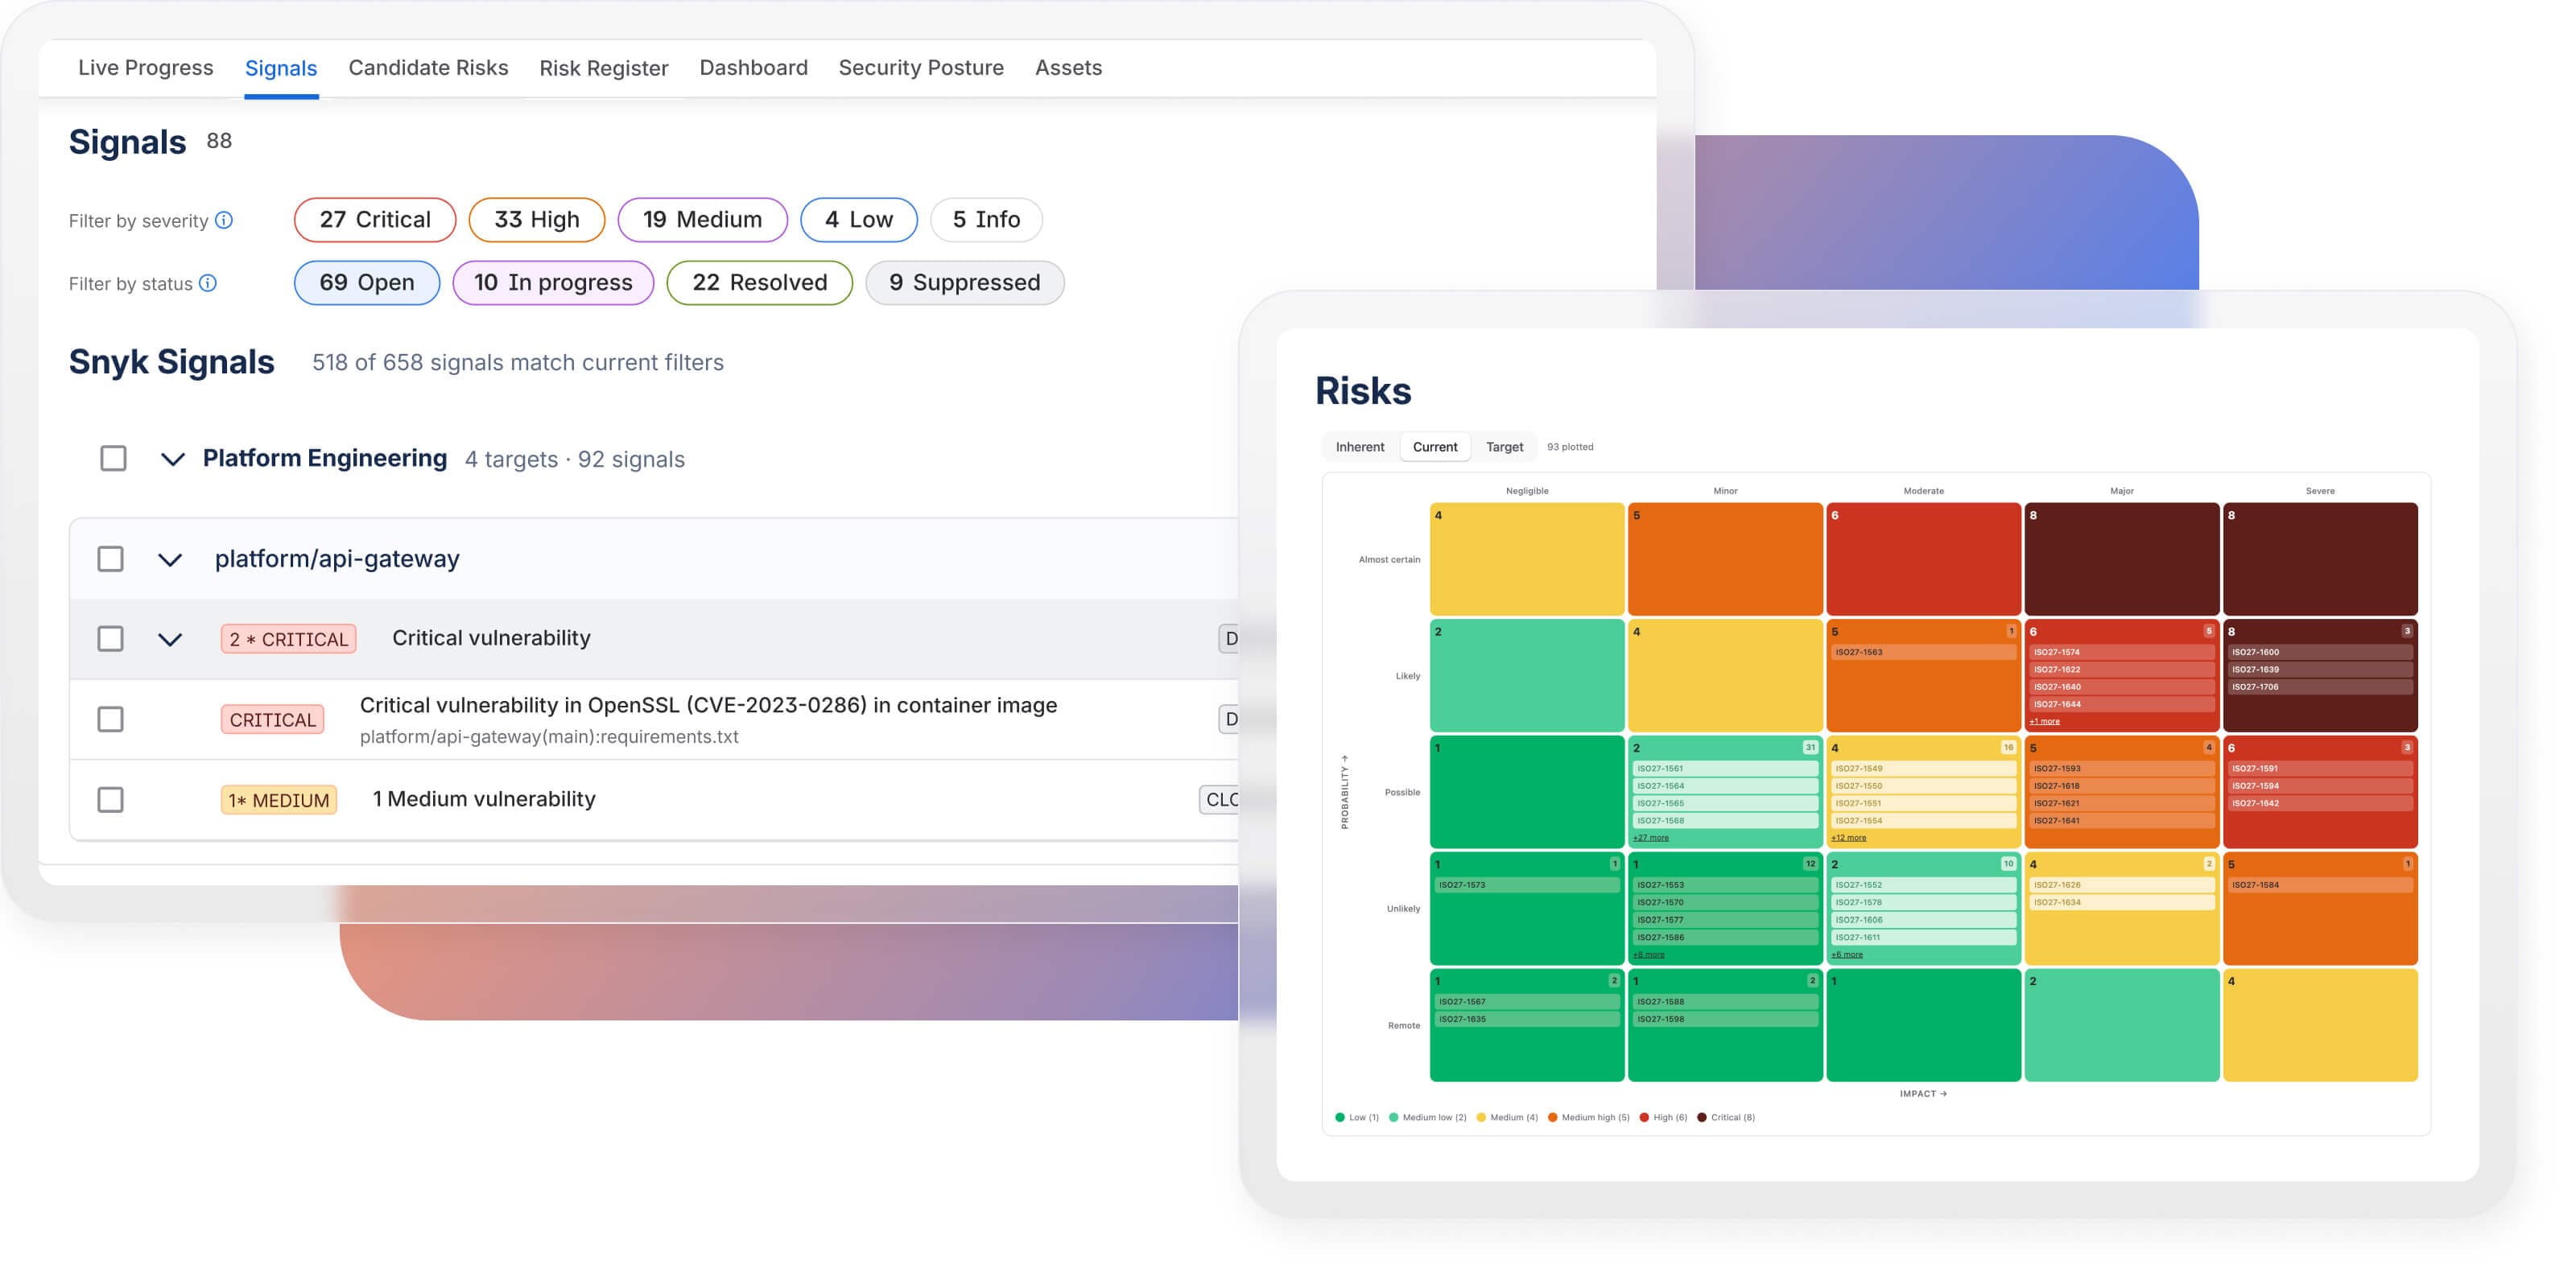Collapse the Critical vulnerability group chevron
The height and width of the screenshot is (1278, 2576).
[x=170, y=639]
